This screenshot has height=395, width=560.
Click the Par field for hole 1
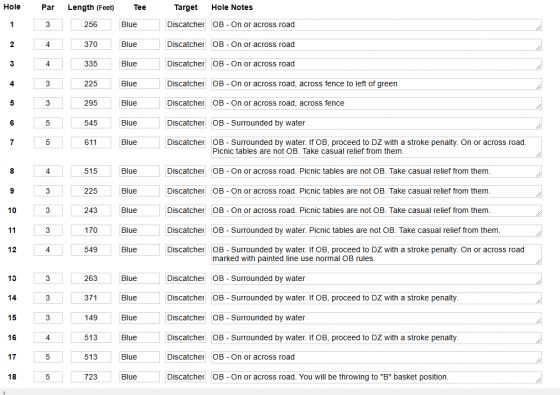tap(48, 25)
